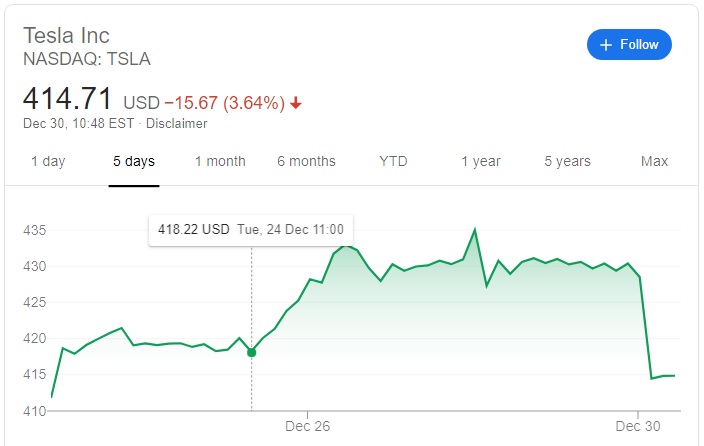Image resolution: width=704 pixels, height=446 pixels.
Task: Click the −15.67 (3.64%) price change
Action: pos(224,103)
